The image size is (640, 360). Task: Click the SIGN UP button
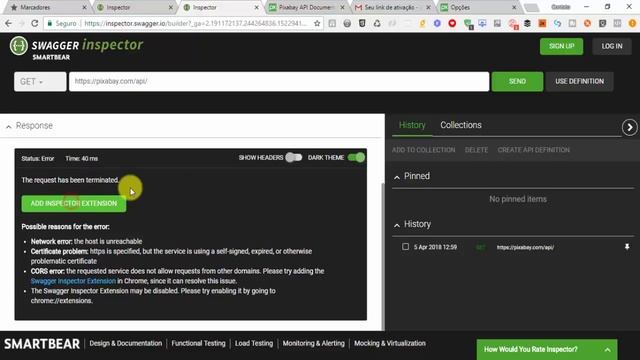click(561, 46)
